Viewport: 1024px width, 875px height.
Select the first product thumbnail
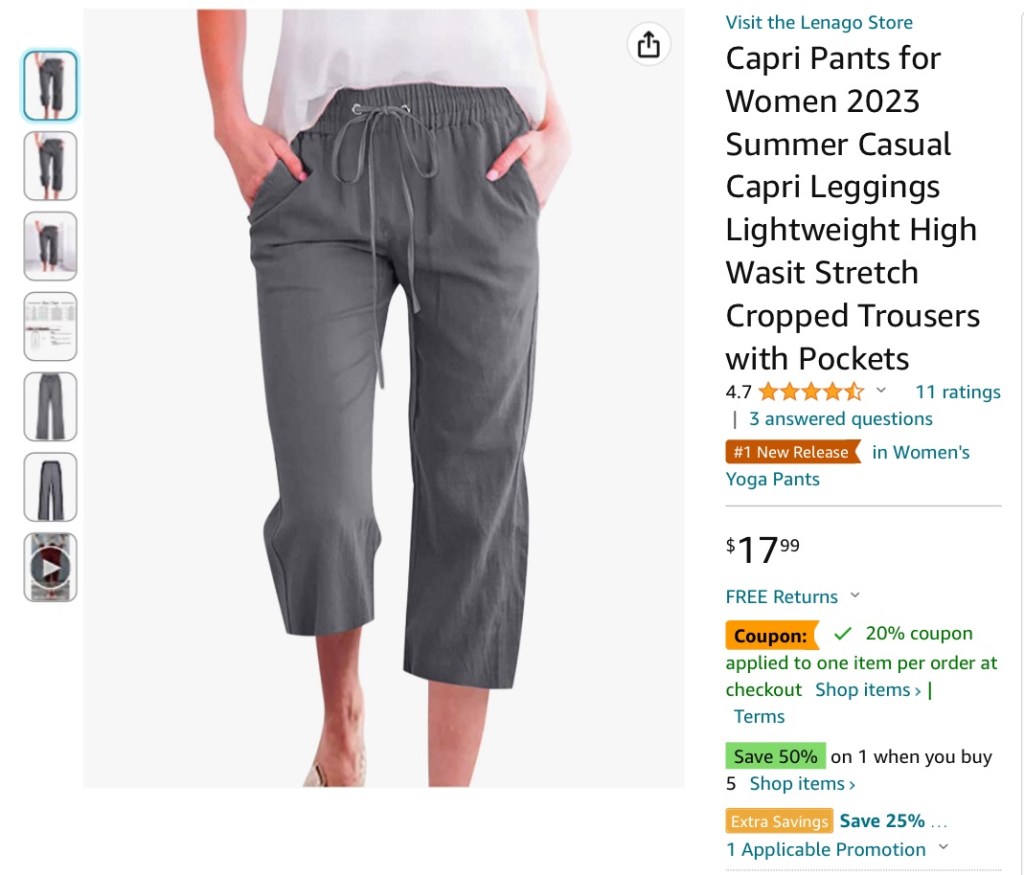point(50,86)
